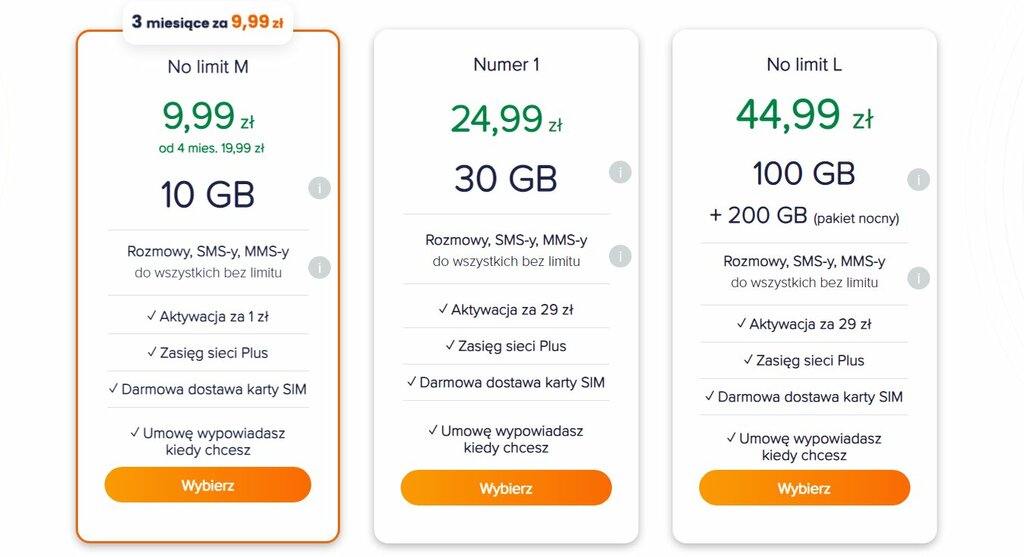Click the 3 miesiące za 9,99 zł badge

(208, 22)
